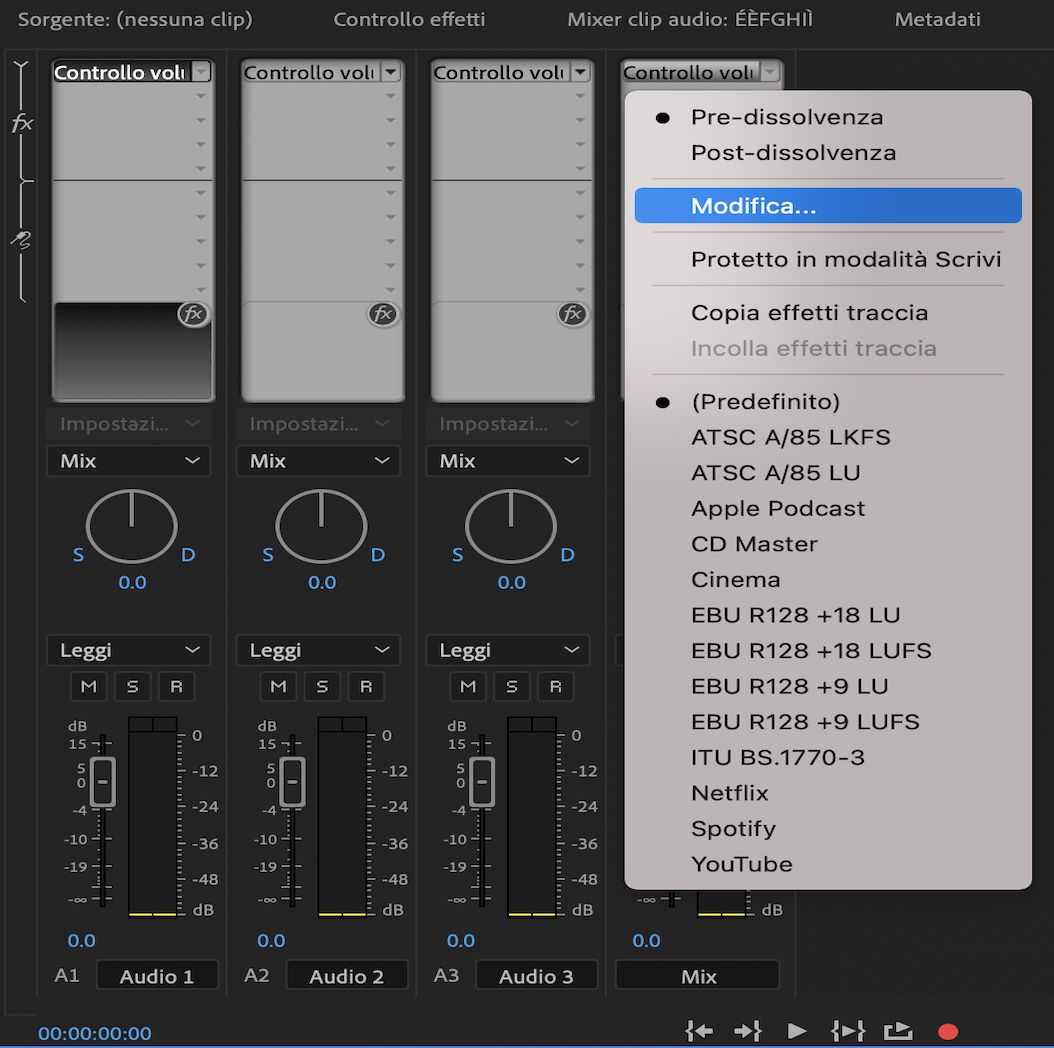Click the go to in point transport icon
Screen dimensions: 1054x1048
699,1031
